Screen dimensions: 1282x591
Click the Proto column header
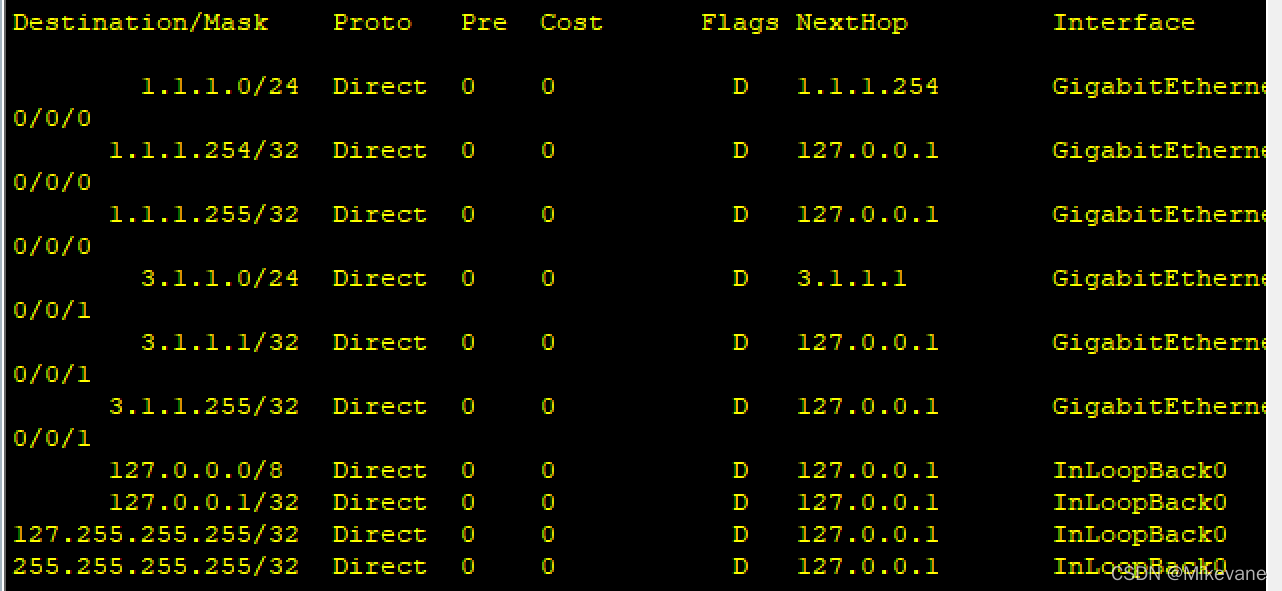tap(372, 23)
